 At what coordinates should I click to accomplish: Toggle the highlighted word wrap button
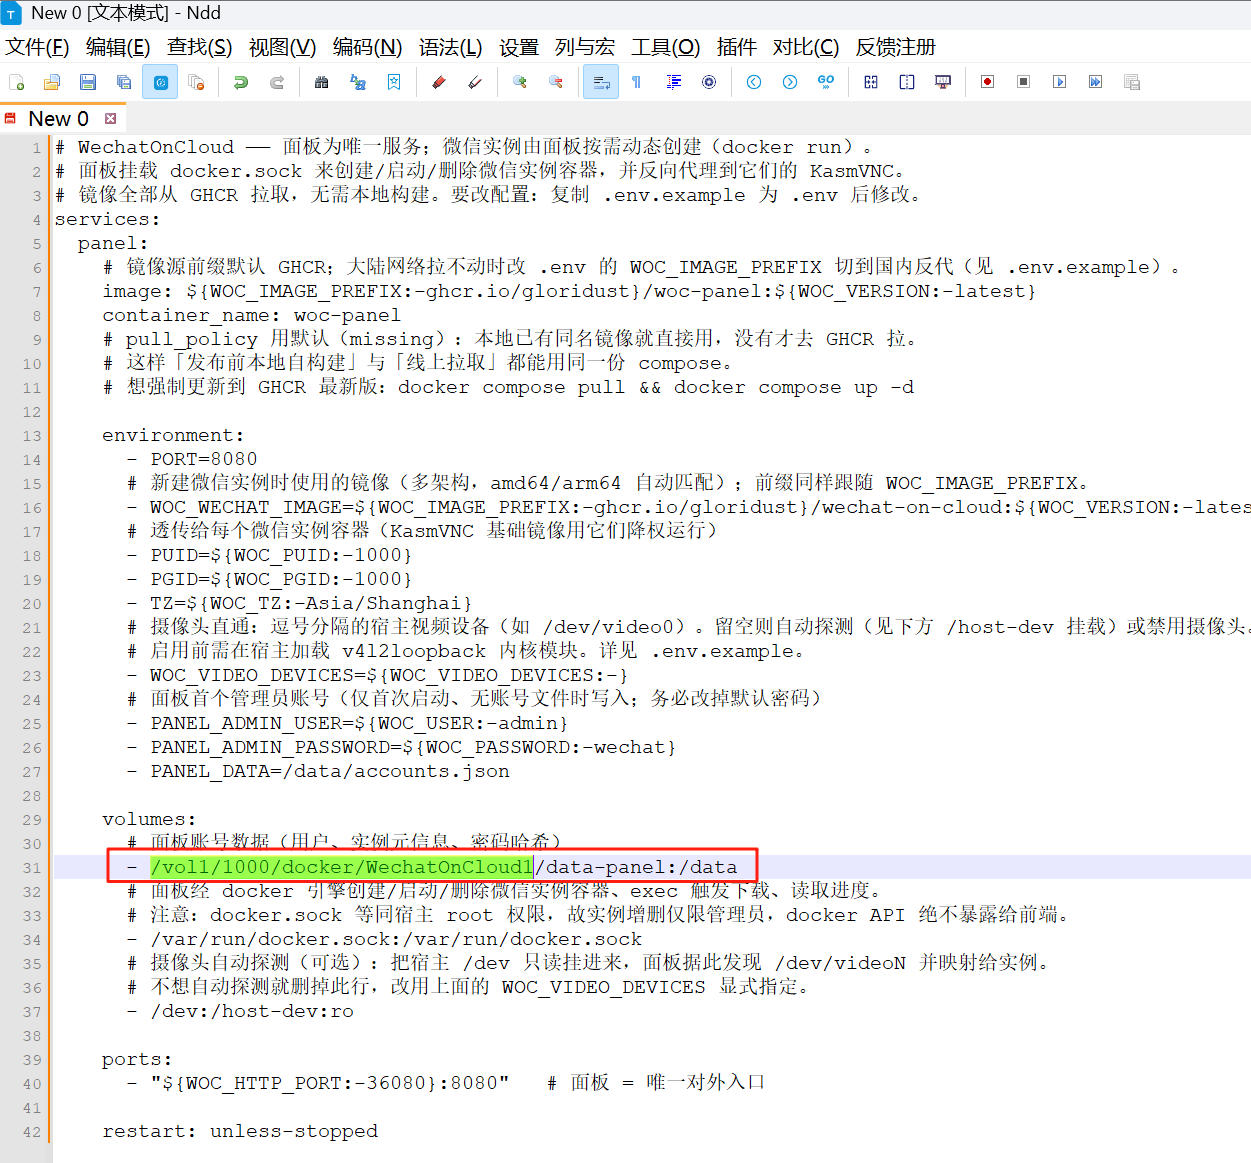[x=600, y=82]
